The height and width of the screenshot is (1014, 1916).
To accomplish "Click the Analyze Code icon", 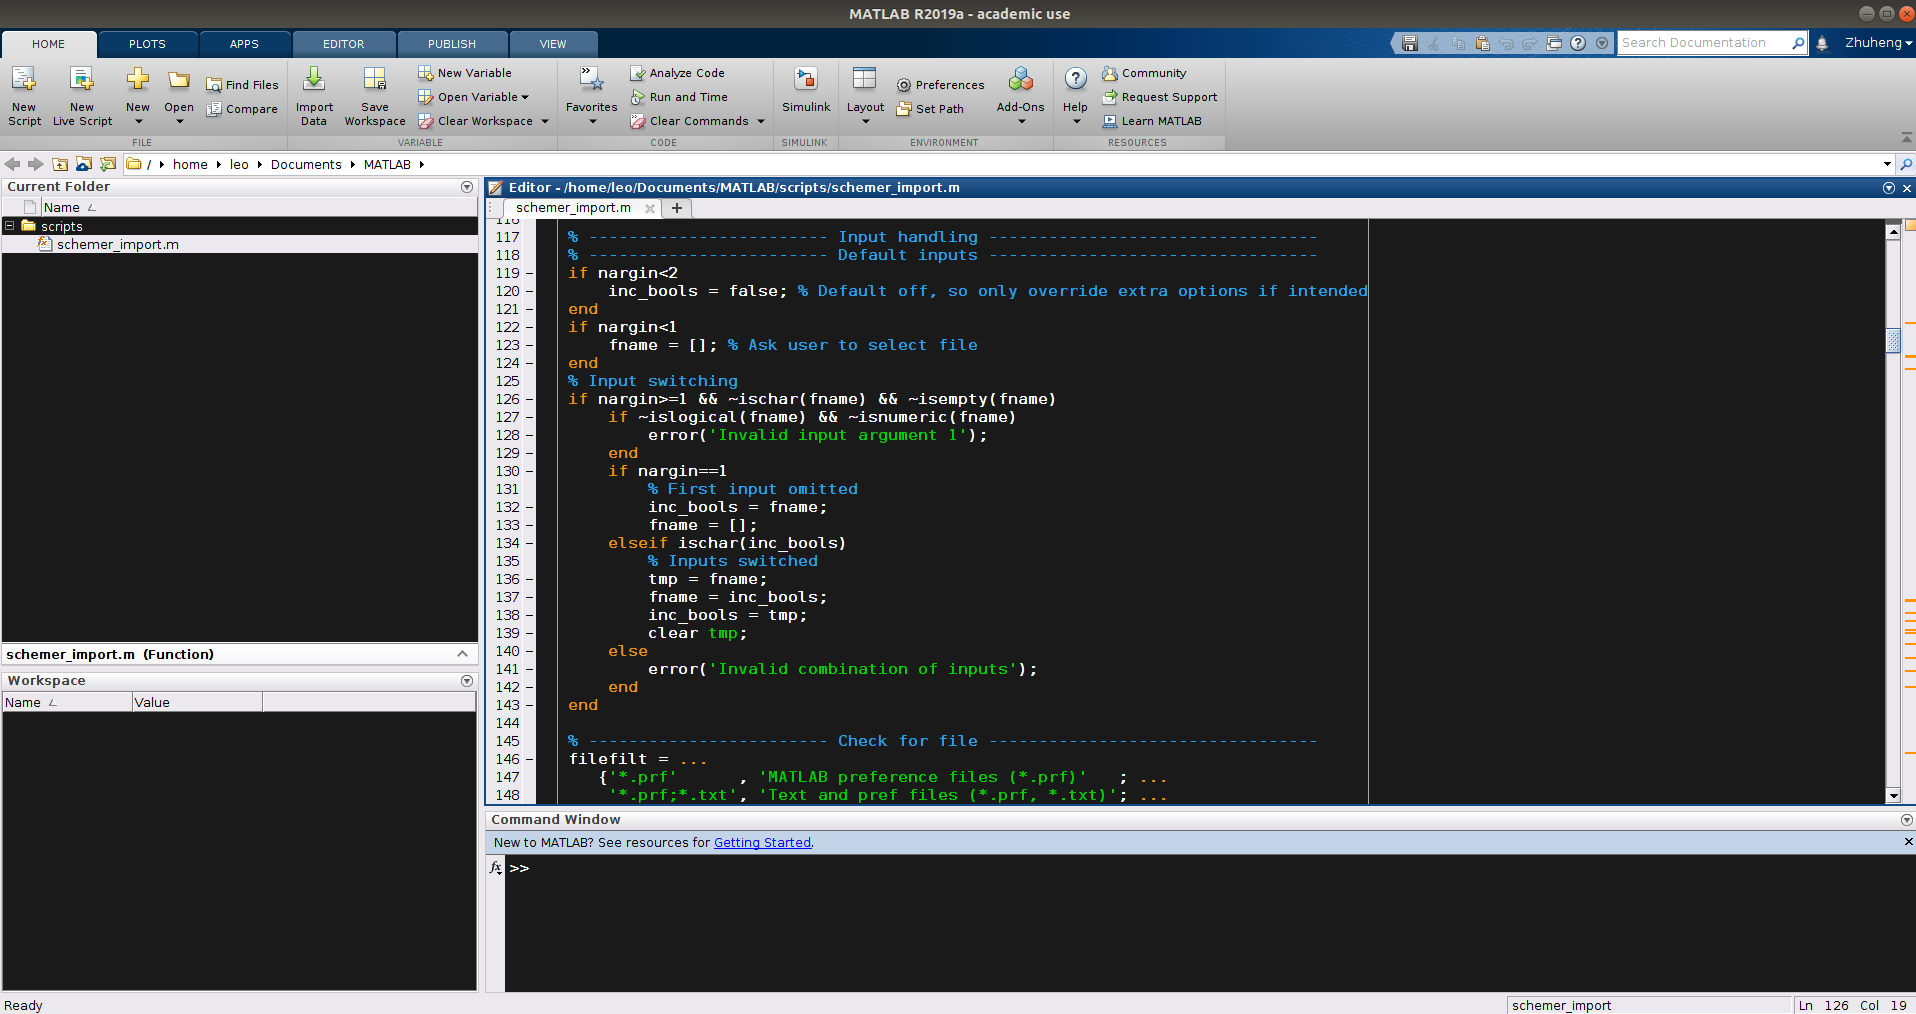I will [638, 73].
